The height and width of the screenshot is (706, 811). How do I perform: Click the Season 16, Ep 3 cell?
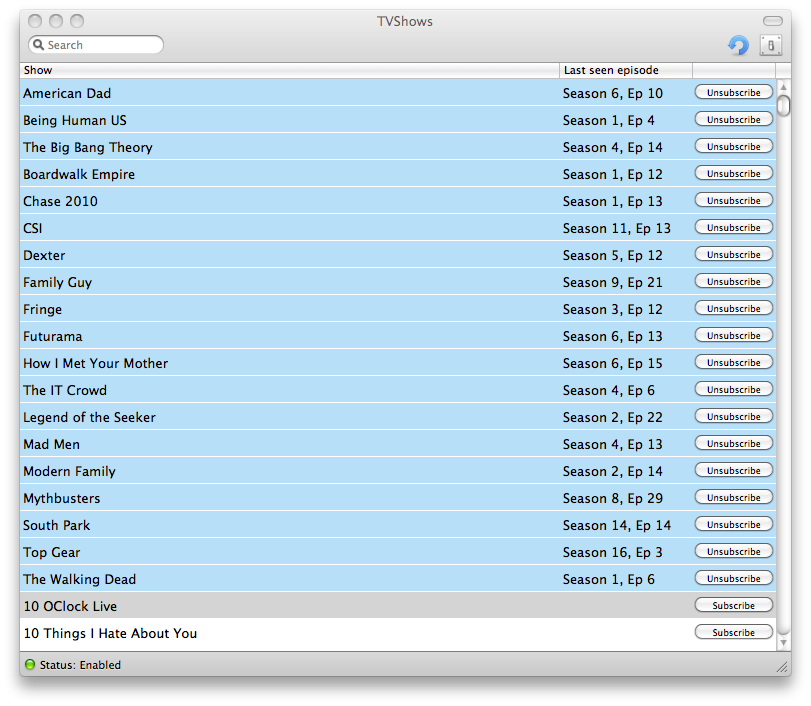pyautogui.click(x=612, y=552)
